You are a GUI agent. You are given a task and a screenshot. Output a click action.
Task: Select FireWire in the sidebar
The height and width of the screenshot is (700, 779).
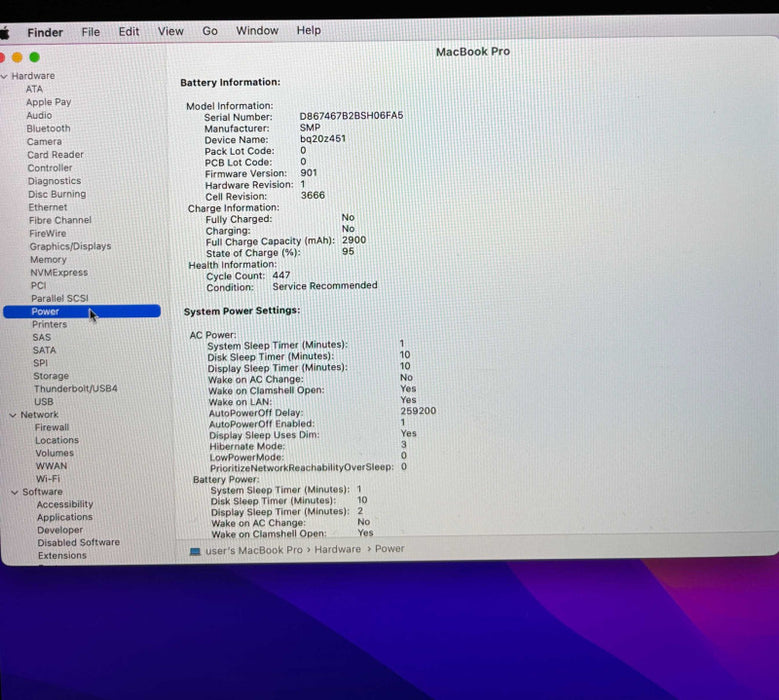48,233
